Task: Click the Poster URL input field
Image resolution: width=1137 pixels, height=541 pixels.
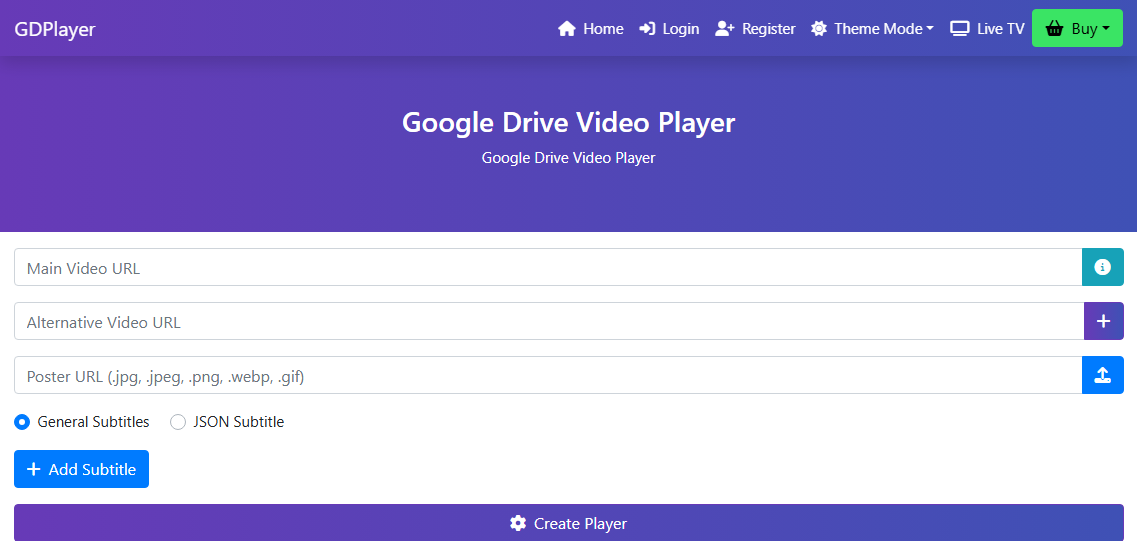Action: tap(547, 375)
